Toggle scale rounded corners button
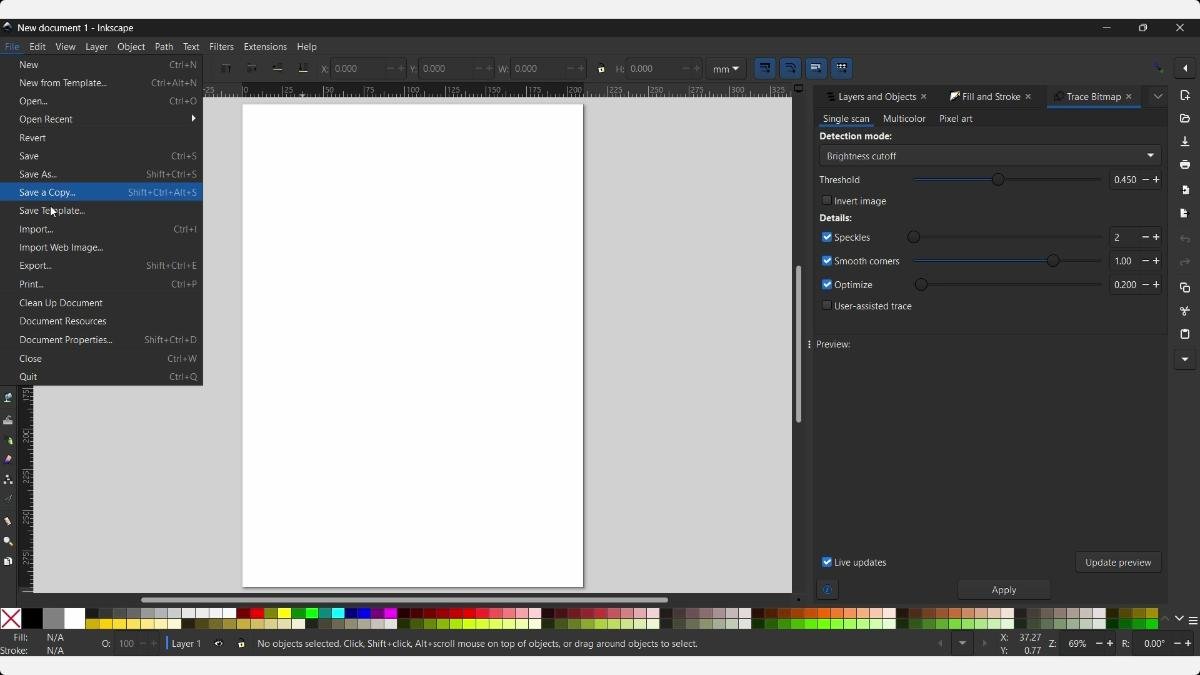This screenshot has height=675, width=1200. click(791, 68)
